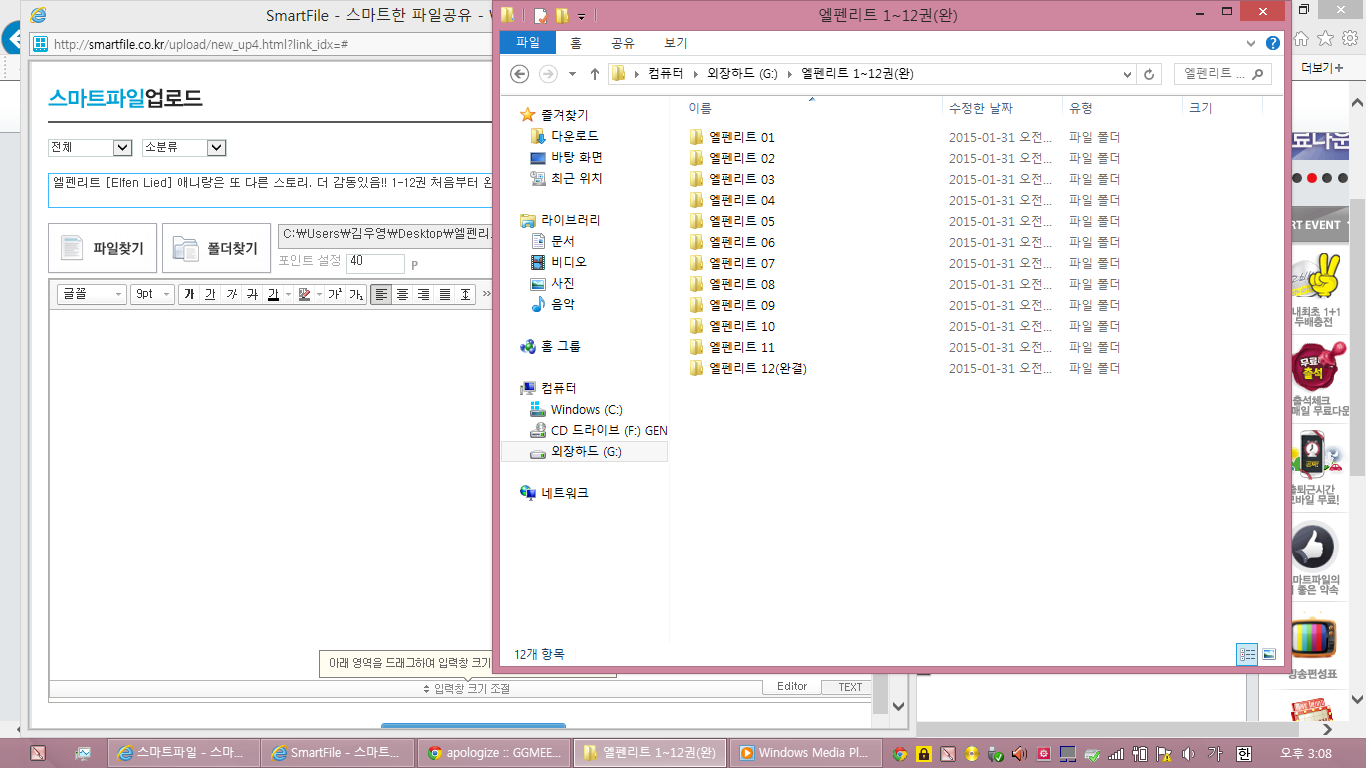1366x768 pixels.
Task: Click the 파일찾기 button
Action: 102,248
